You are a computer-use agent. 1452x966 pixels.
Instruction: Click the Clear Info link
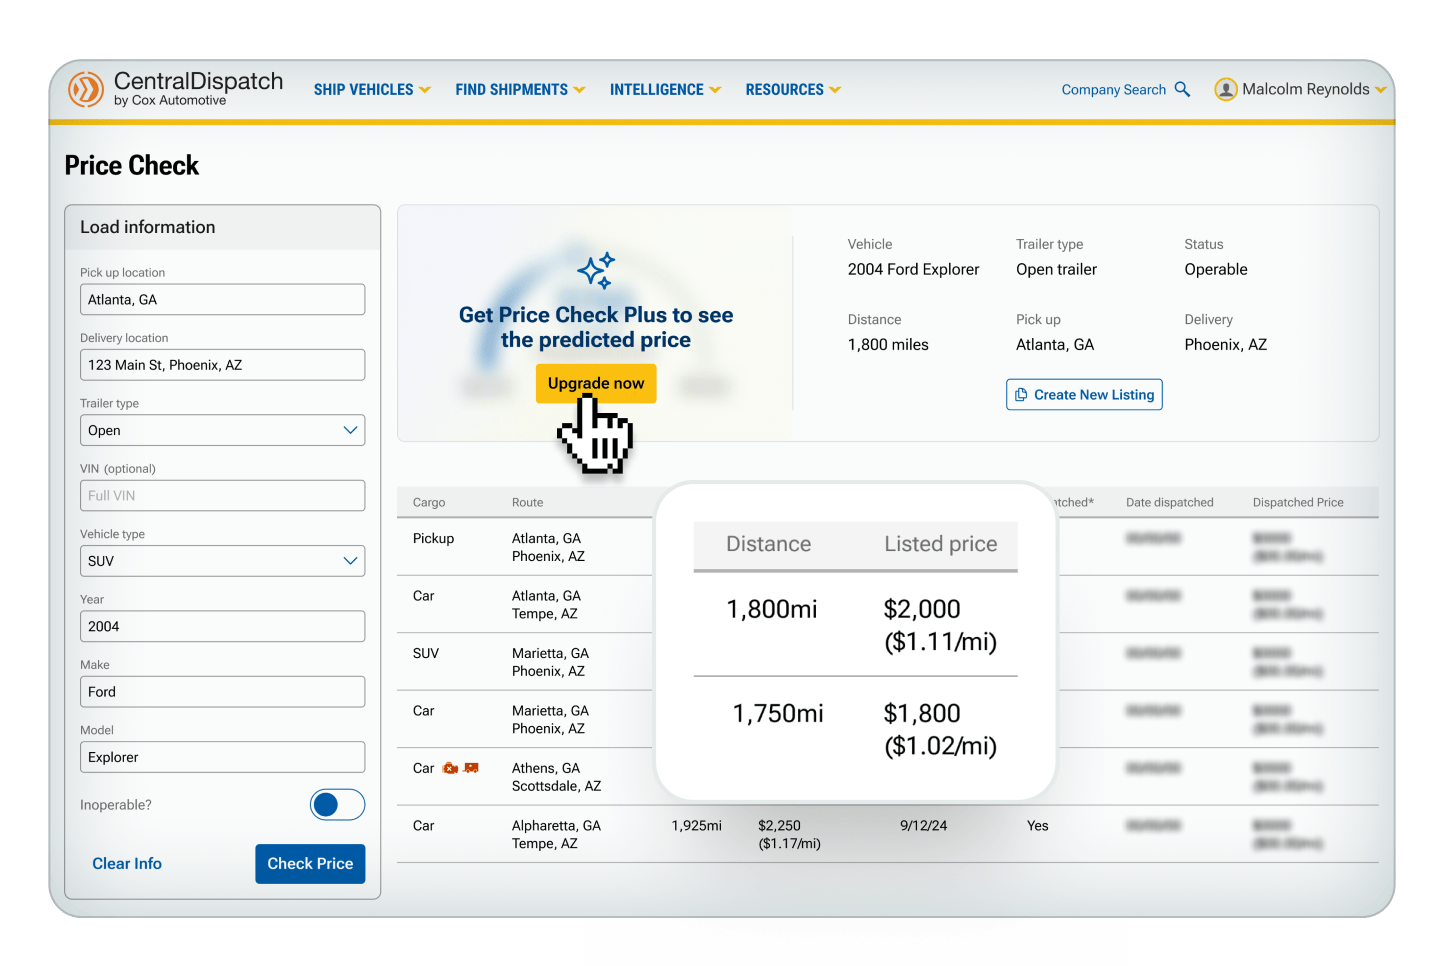[127, 864]
